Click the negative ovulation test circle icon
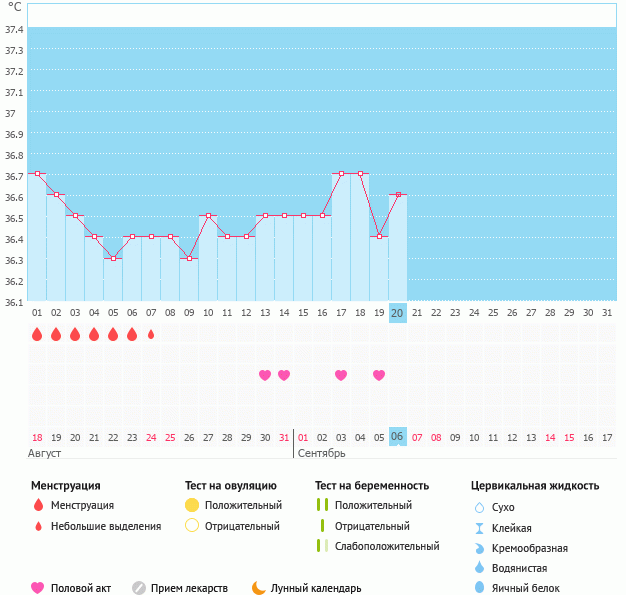Image resolution: width=626 pixels, height=595 pixels. point(192,526)
